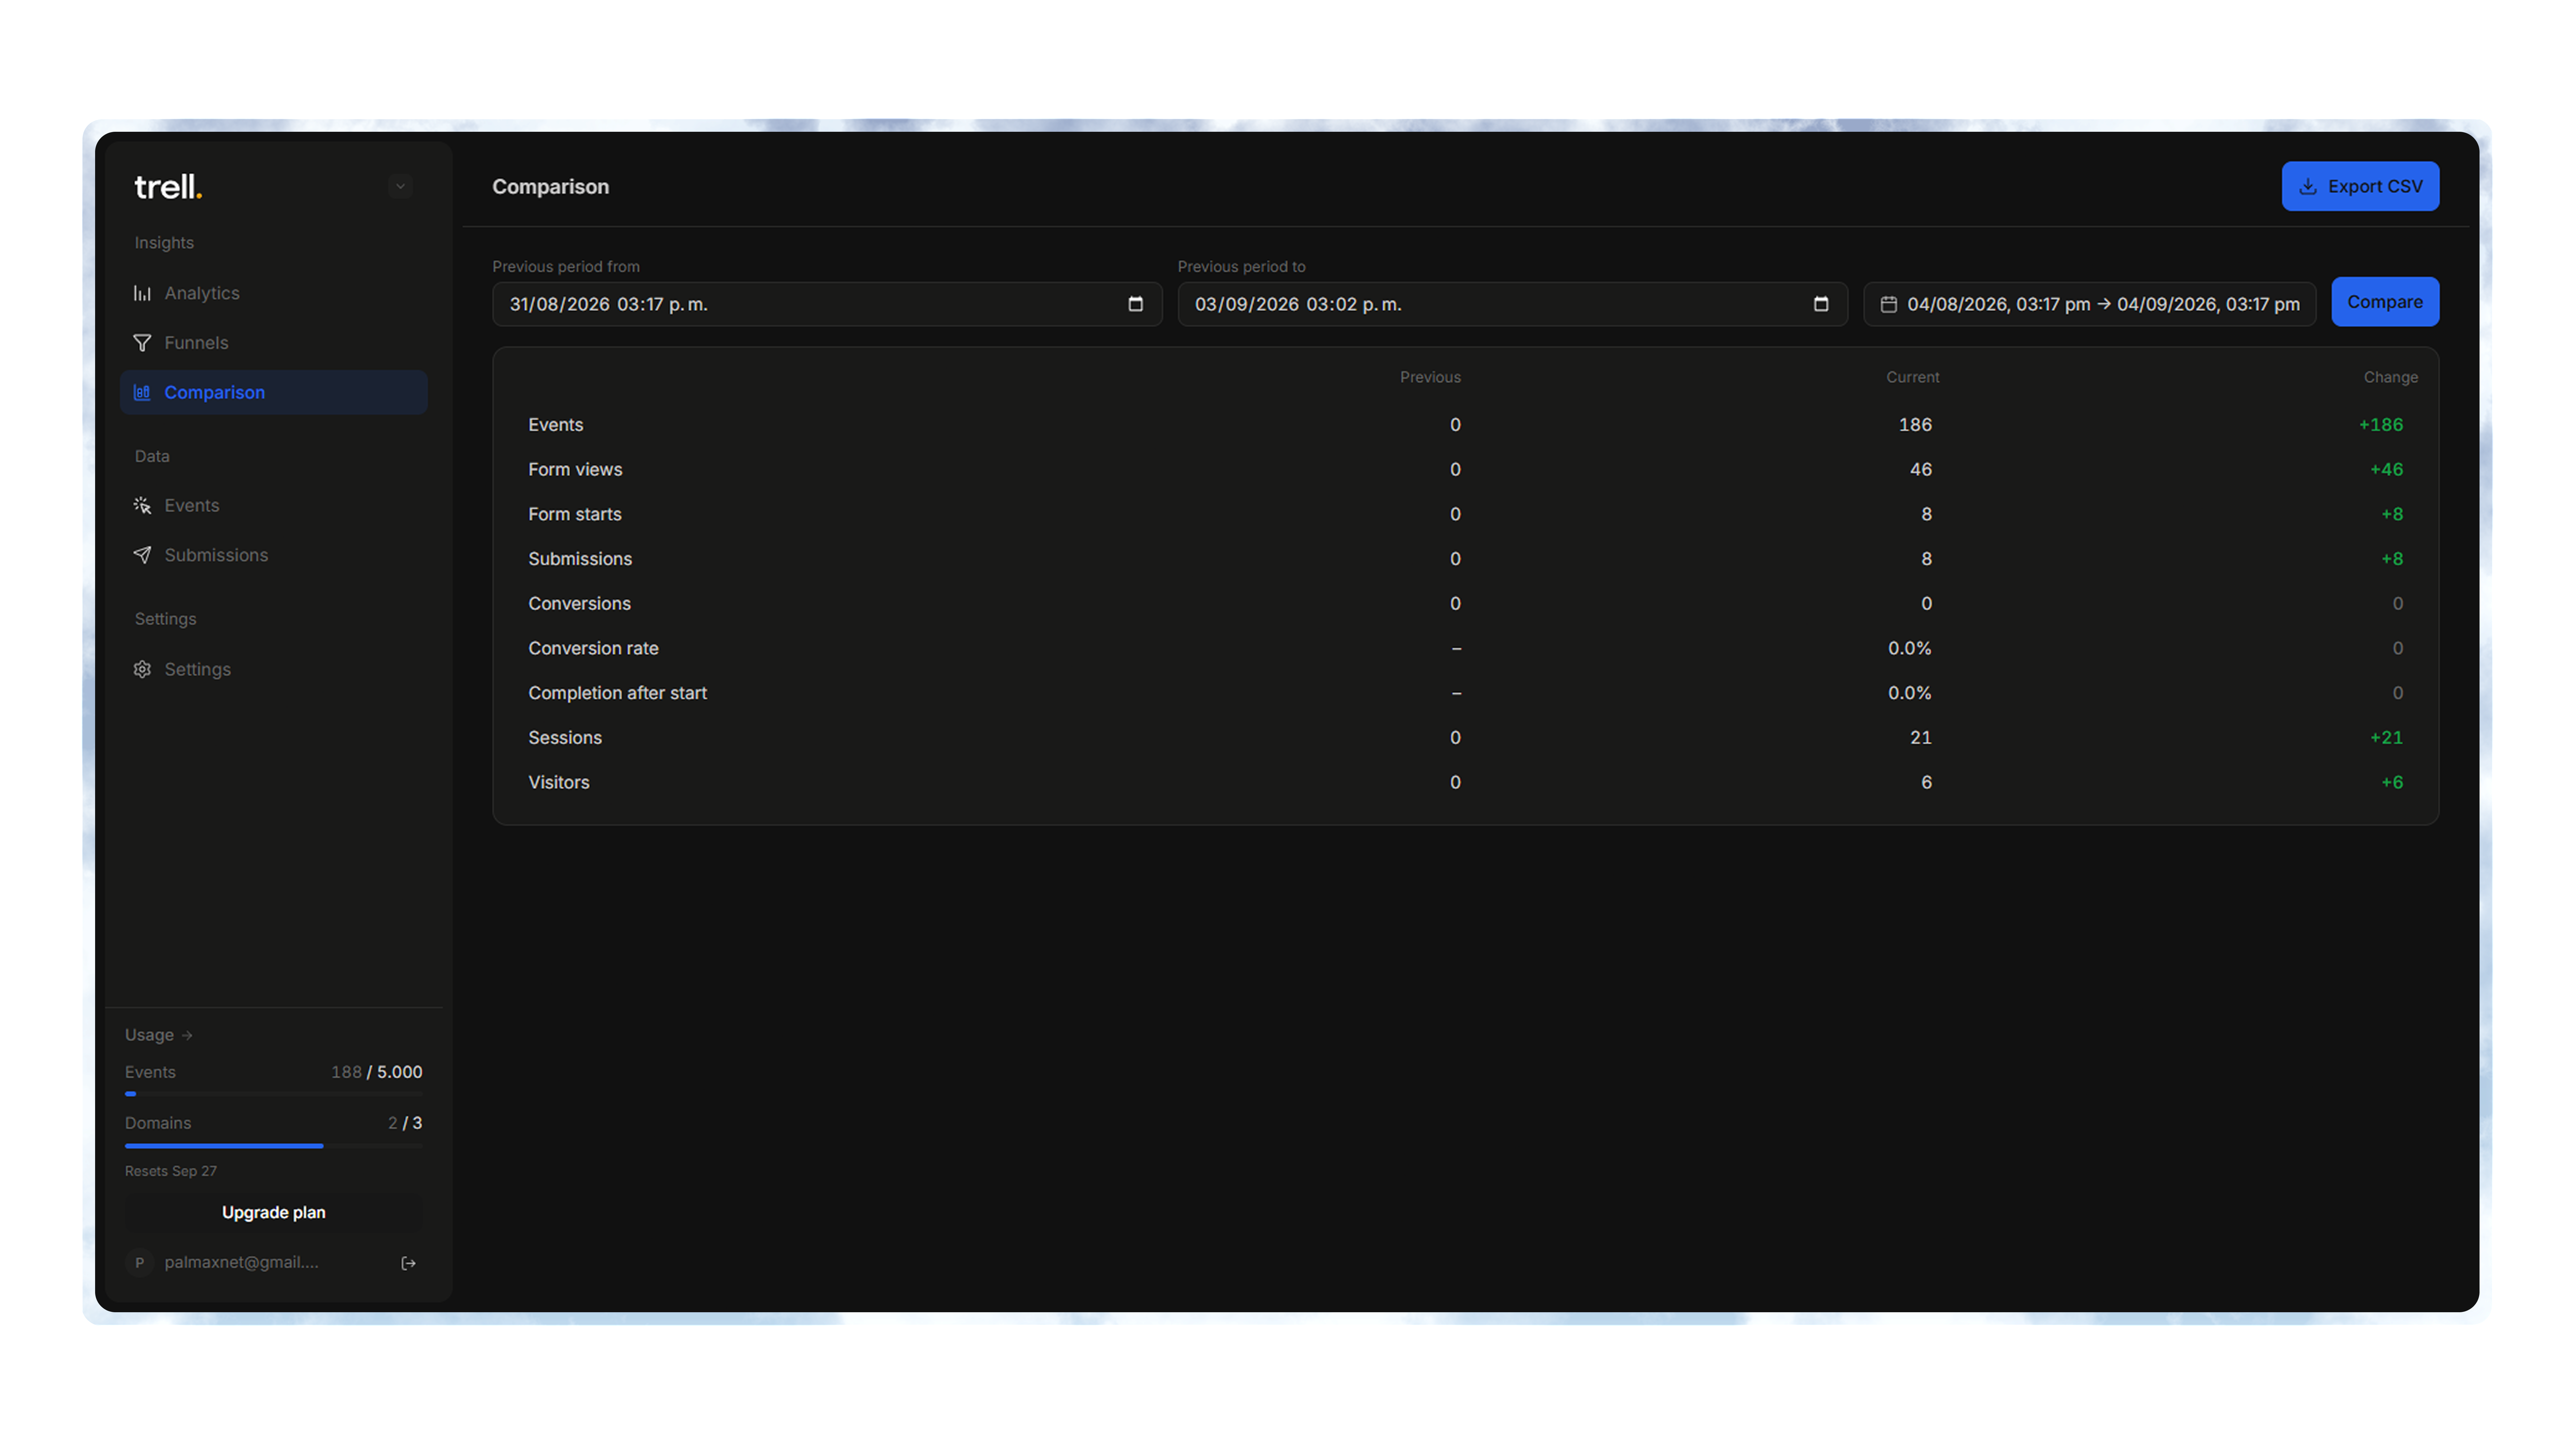
Task: Open calendar picker for Previous period from
Action: 1135,304
